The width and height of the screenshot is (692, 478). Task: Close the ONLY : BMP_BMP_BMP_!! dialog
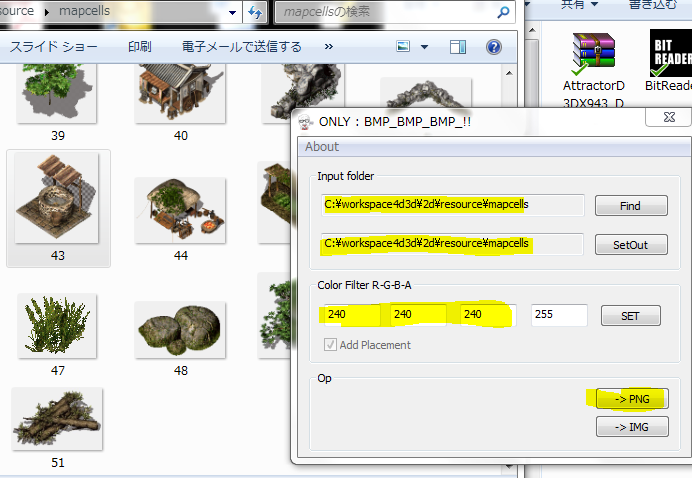[669, 117]
